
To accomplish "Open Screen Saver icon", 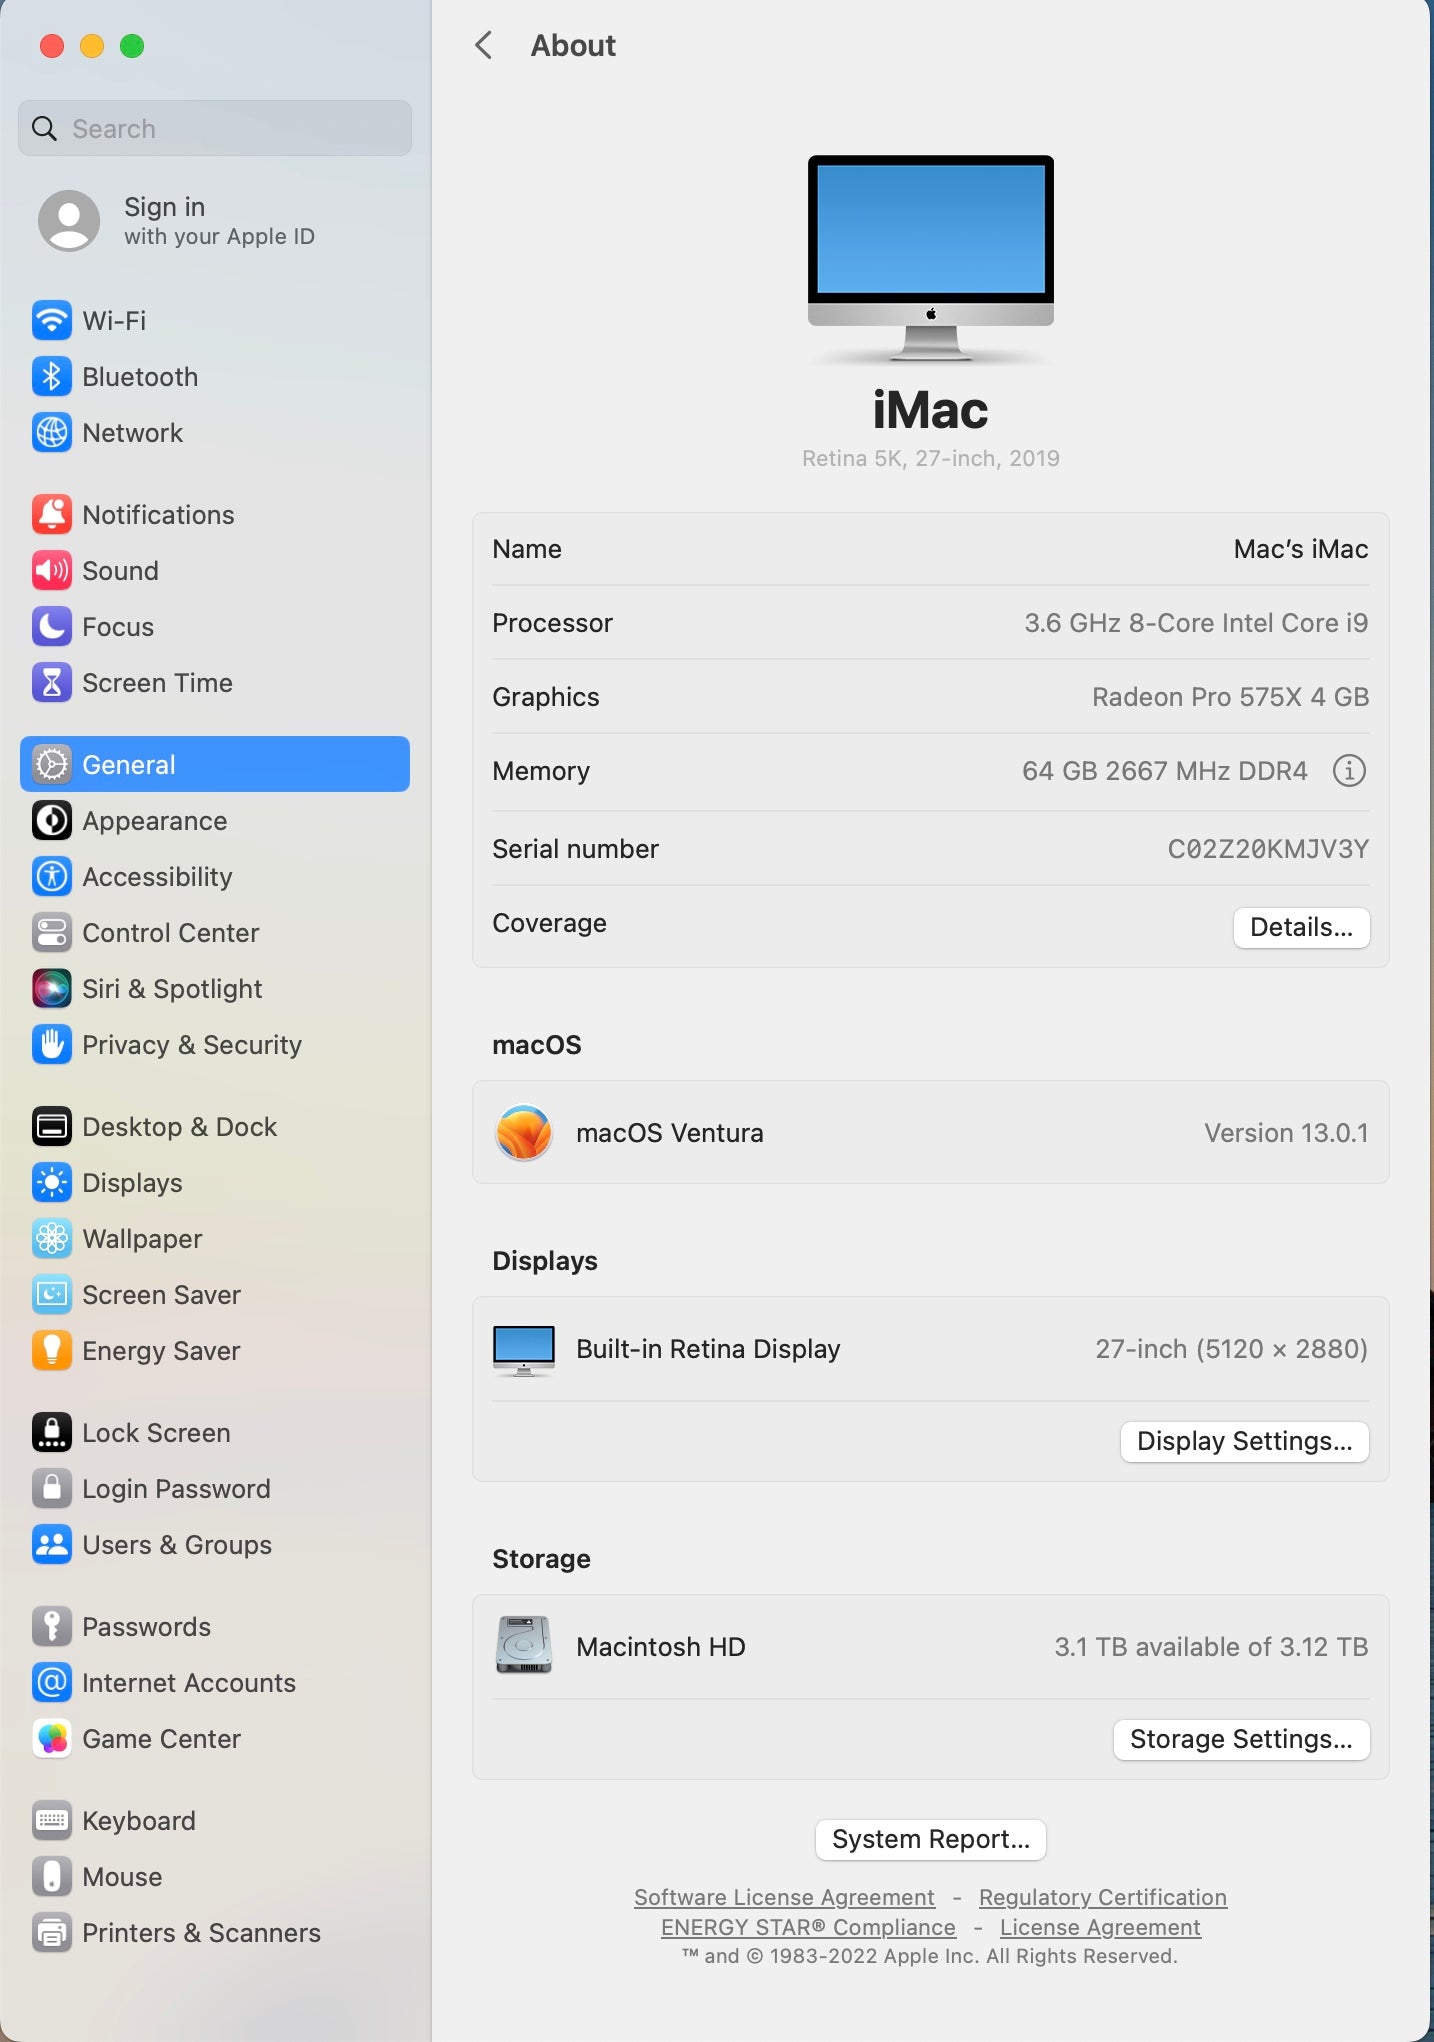I will tap(52, 1295).
